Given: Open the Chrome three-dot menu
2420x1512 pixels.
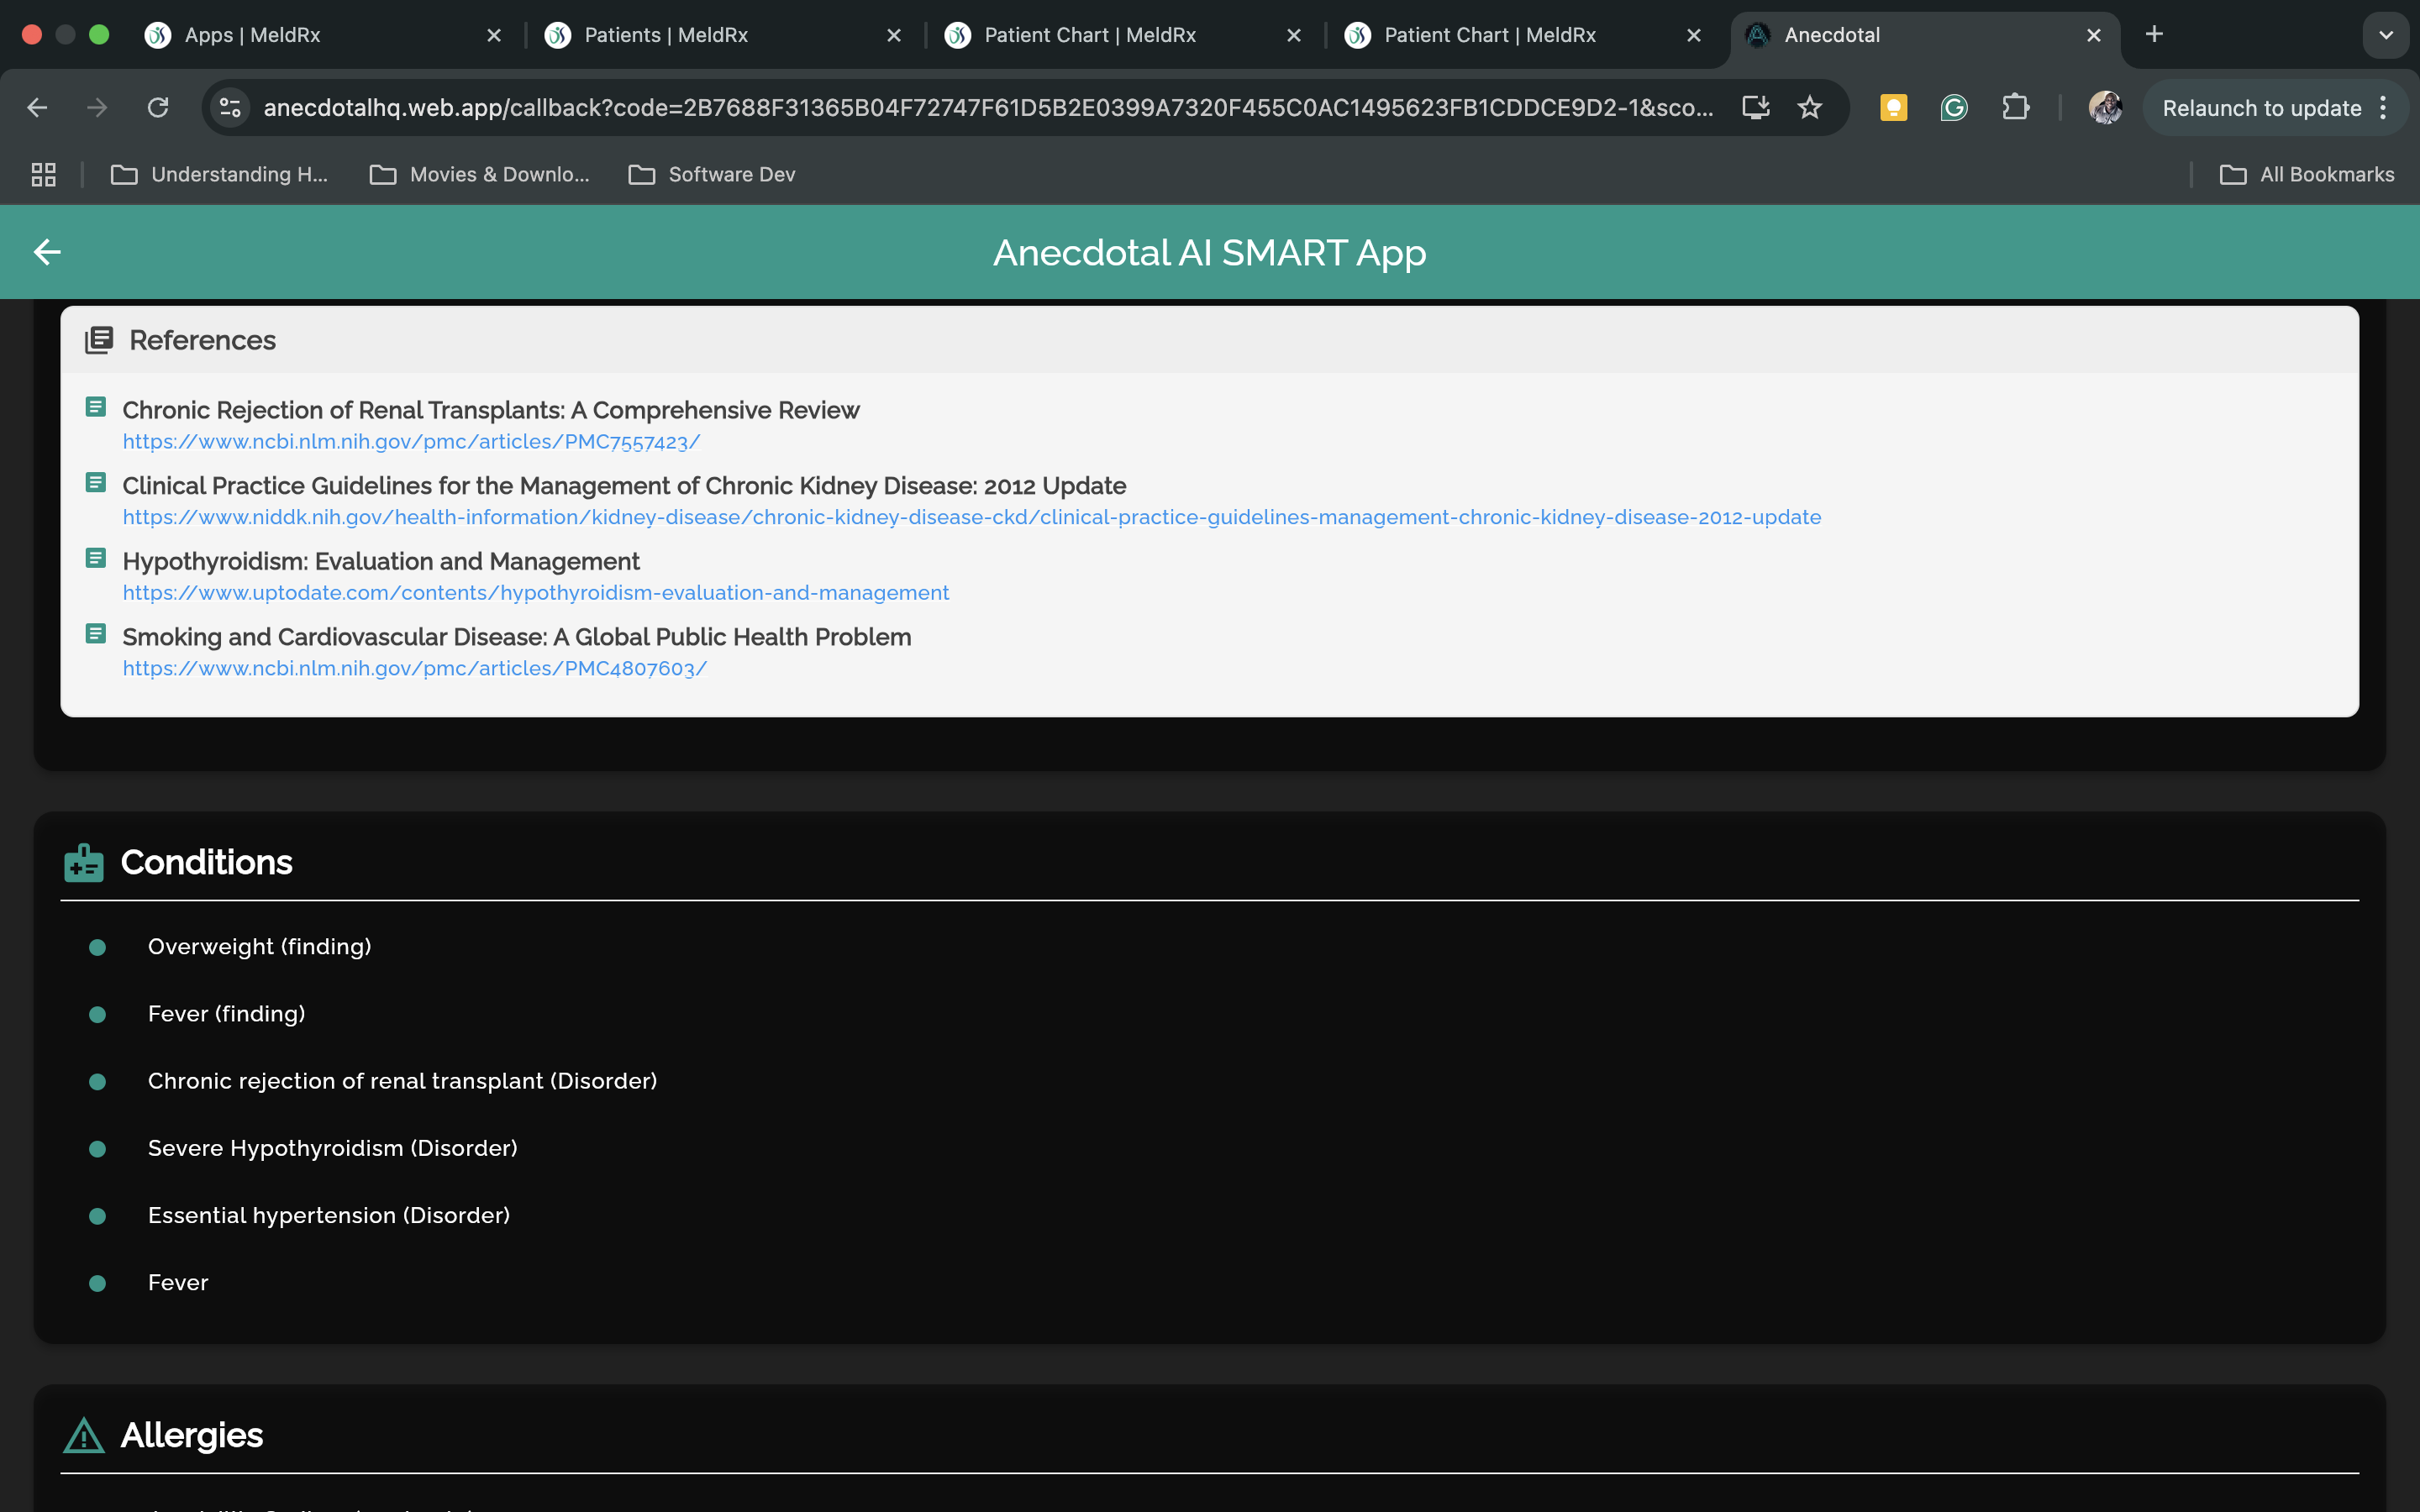Looking at the screenshot, I should [2384, 108].
